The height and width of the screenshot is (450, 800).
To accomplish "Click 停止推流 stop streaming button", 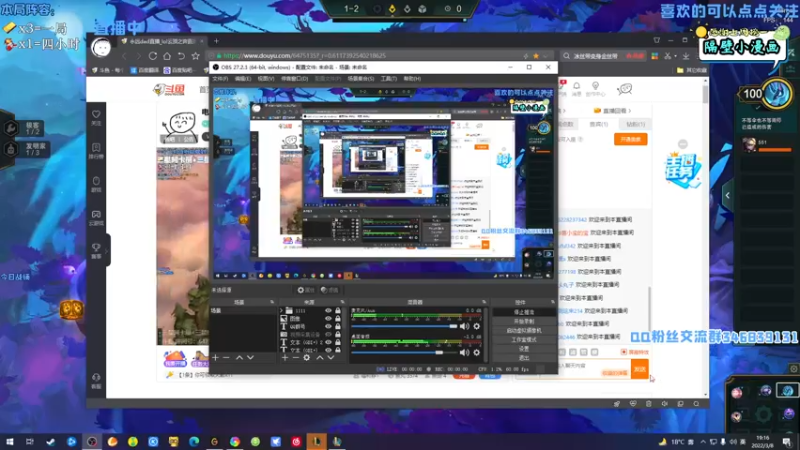I will 524,312.
